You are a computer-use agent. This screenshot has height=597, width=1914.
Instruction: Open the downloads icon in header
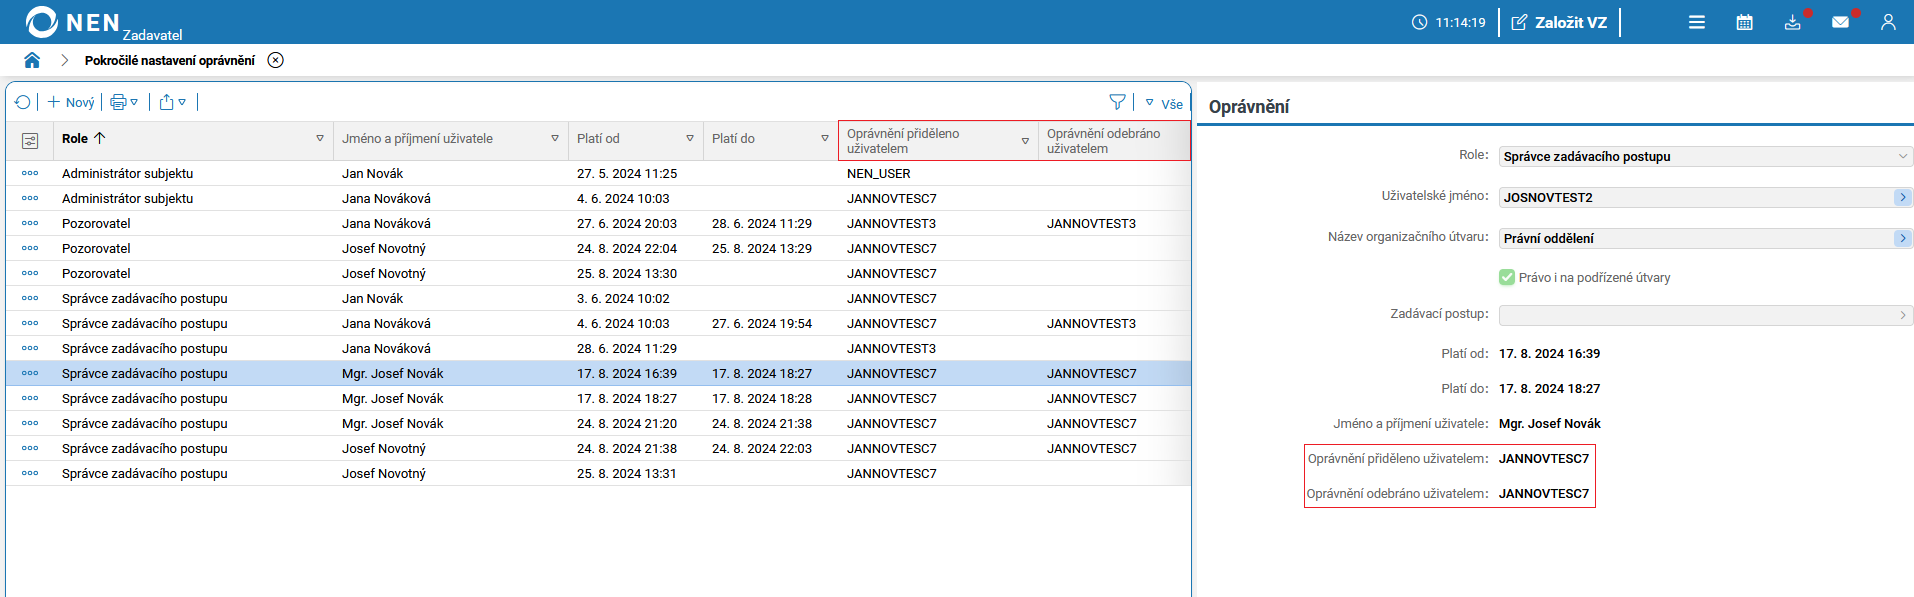1792,22
